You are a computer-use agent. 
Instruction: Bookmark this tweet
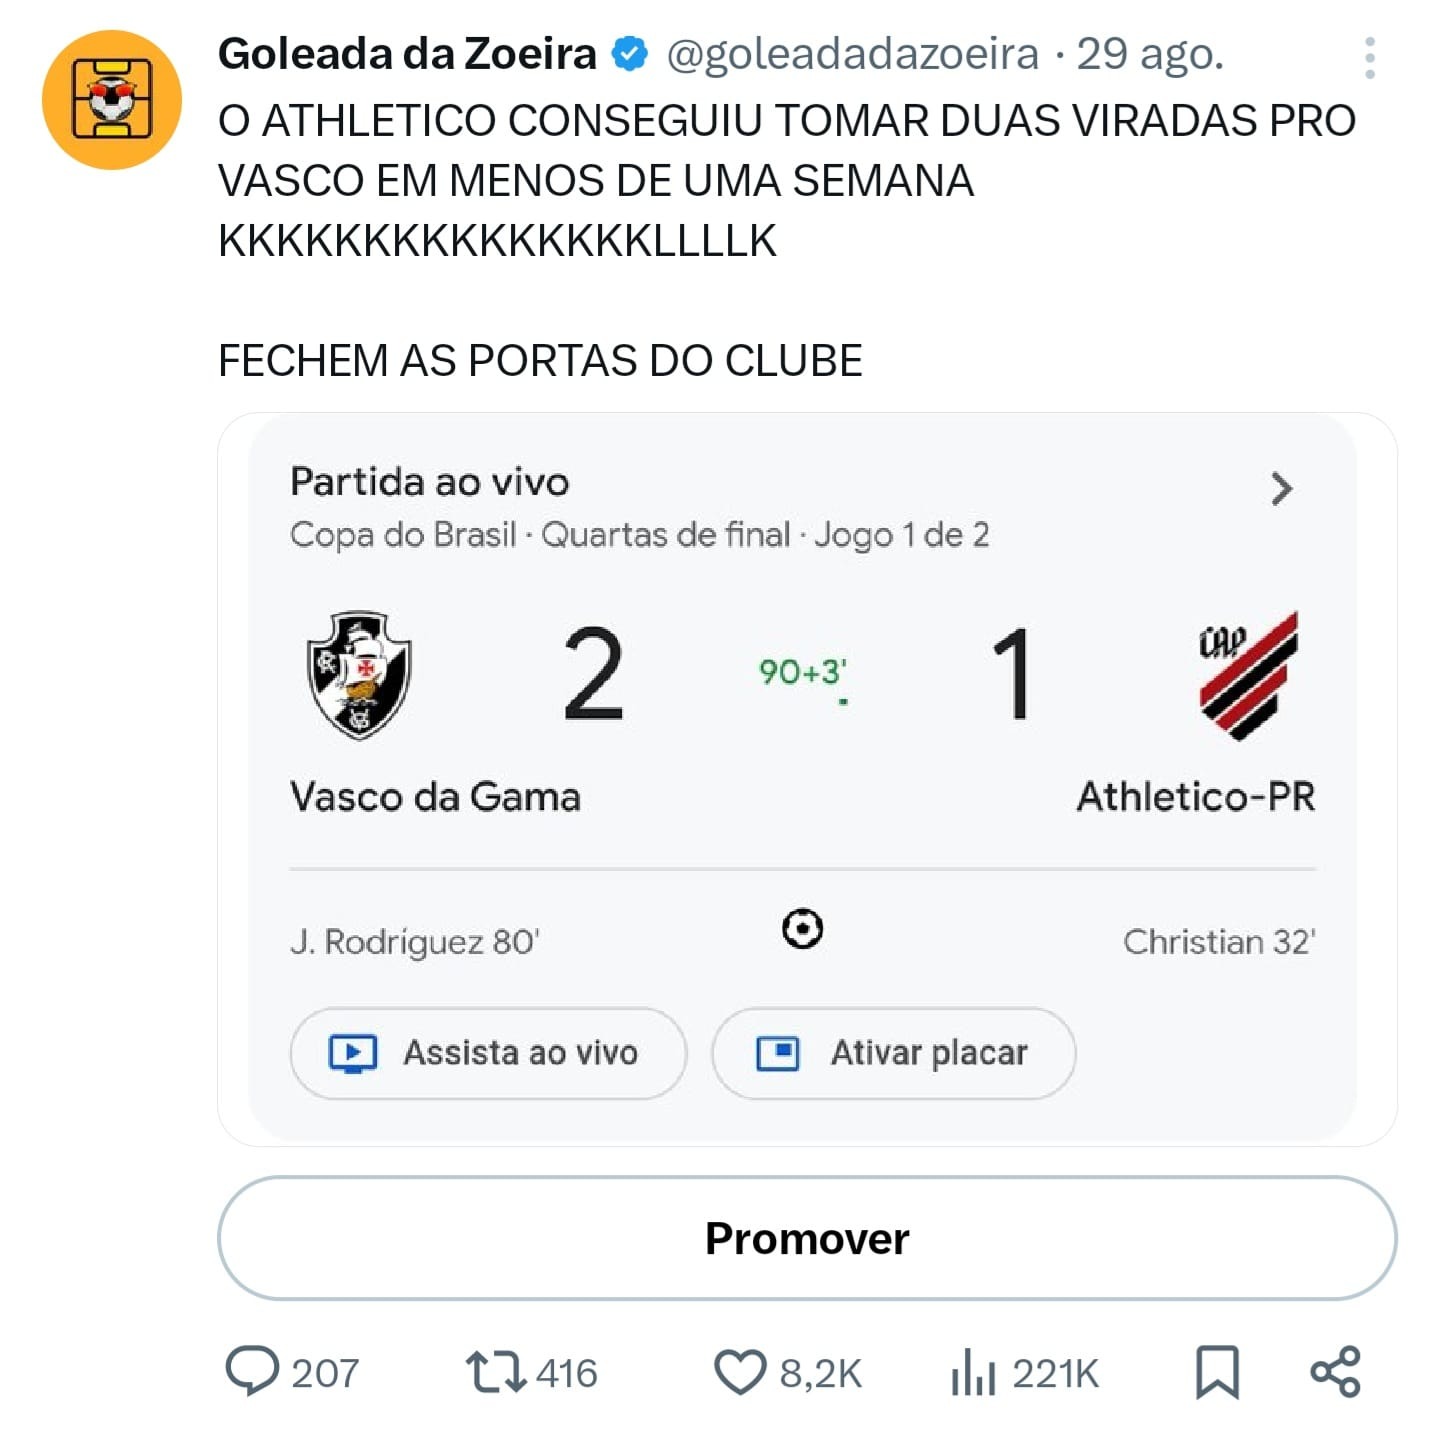click(x=1217, y=1371)
